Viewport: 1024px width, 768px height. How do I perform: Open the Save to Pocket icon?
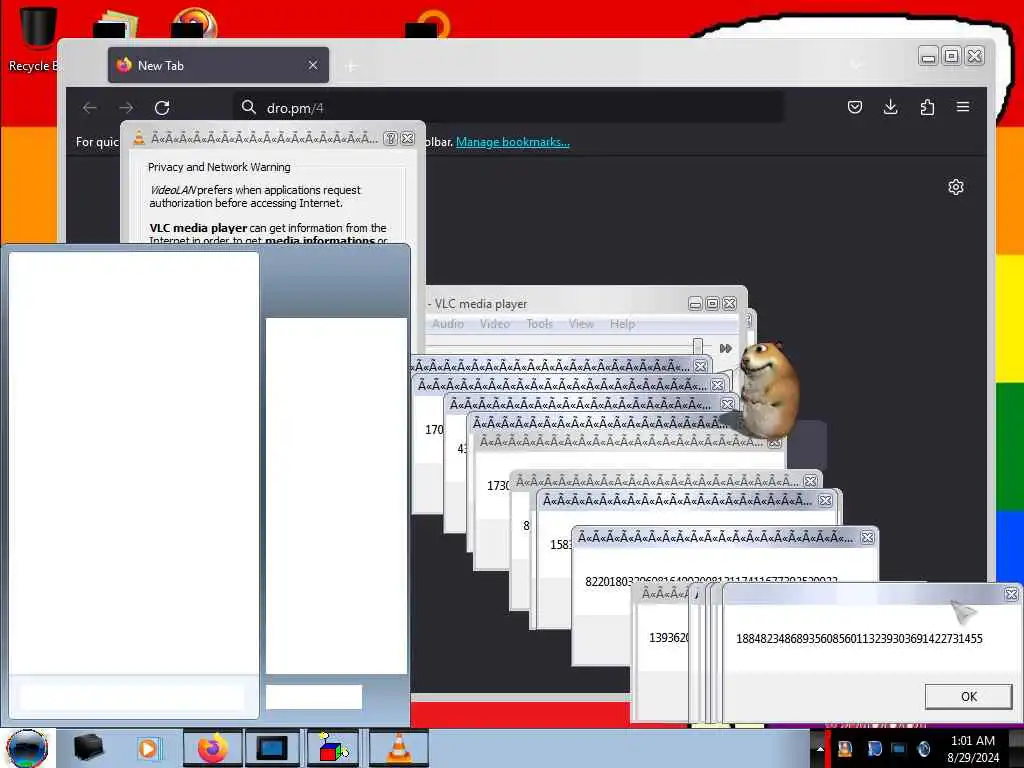(x=854, y=107)
